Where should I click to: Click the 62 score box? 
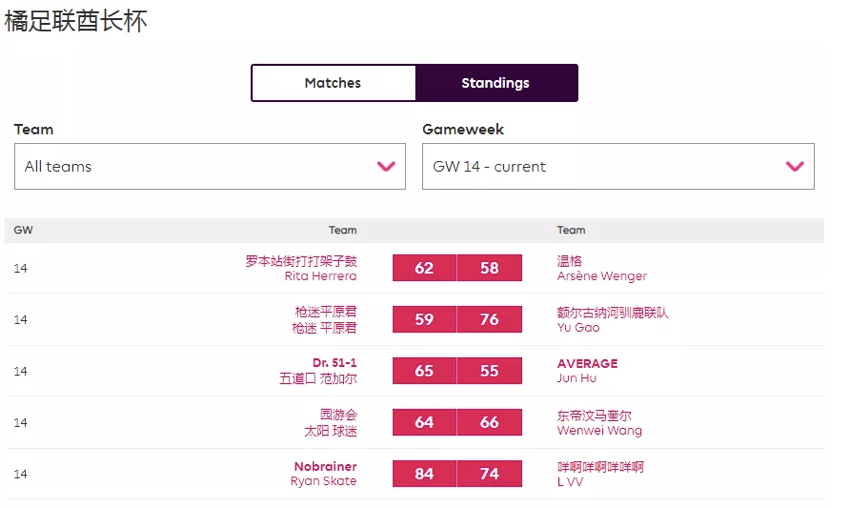(x=424, y=268)
